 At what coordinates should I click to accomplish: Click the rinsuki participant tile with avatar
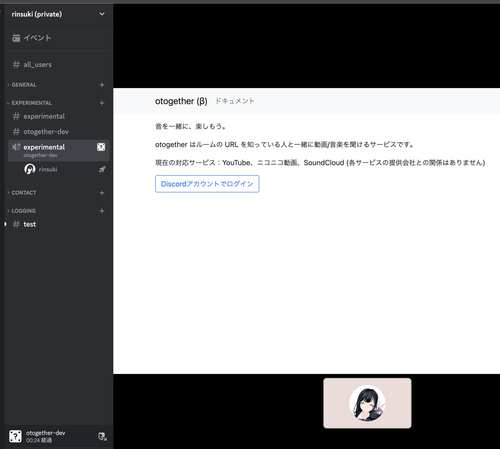coord(367,403)
